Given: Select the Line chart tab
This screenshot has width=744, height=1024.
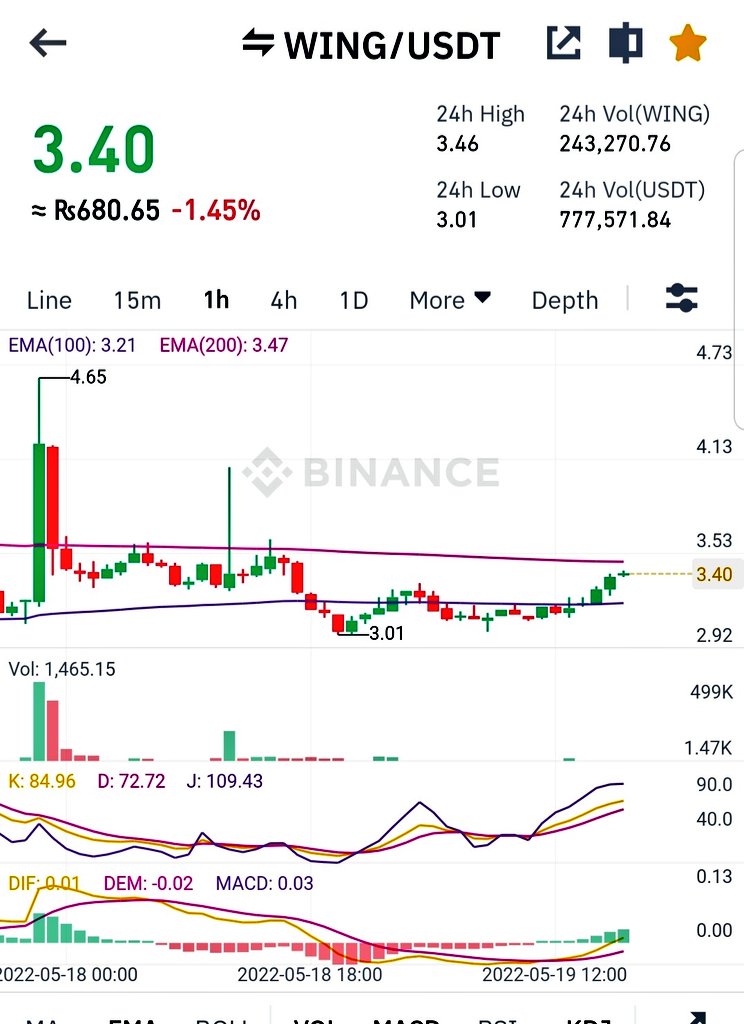Looking at the screenshot, I should point(49,300).
